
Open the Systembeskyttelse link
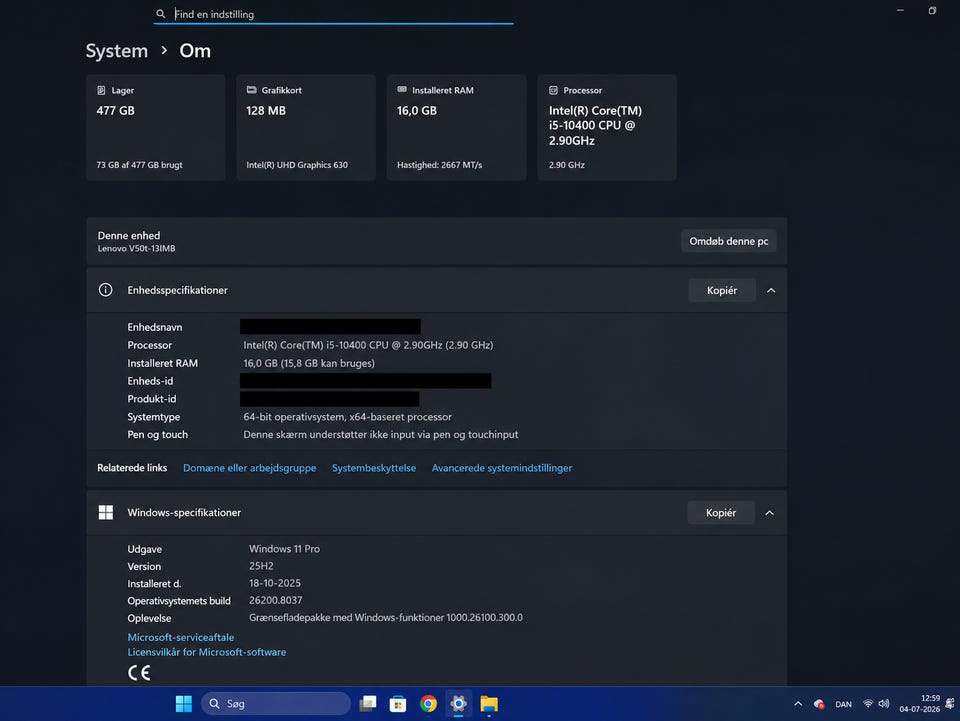click(x=374, y=468)
